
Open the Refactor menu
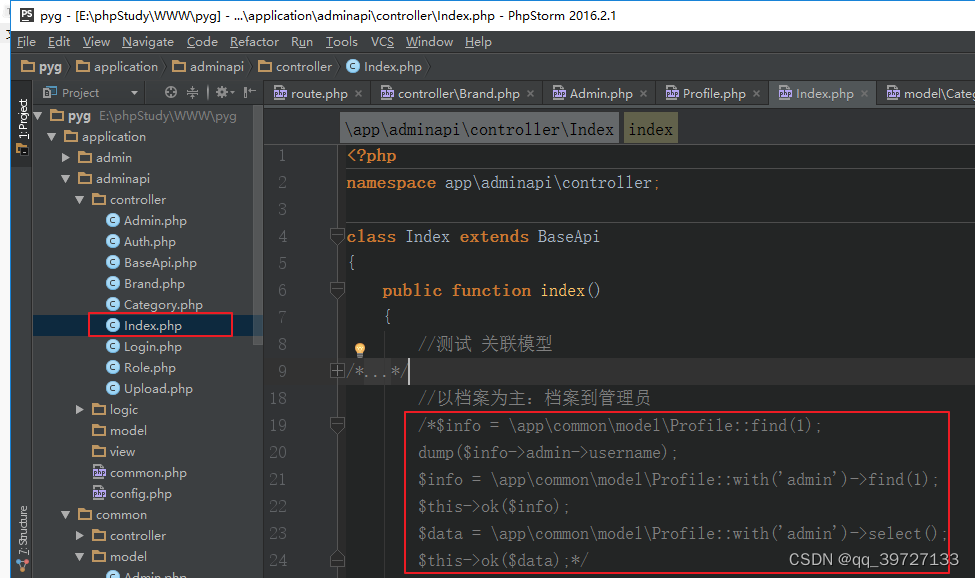point(254,42)
